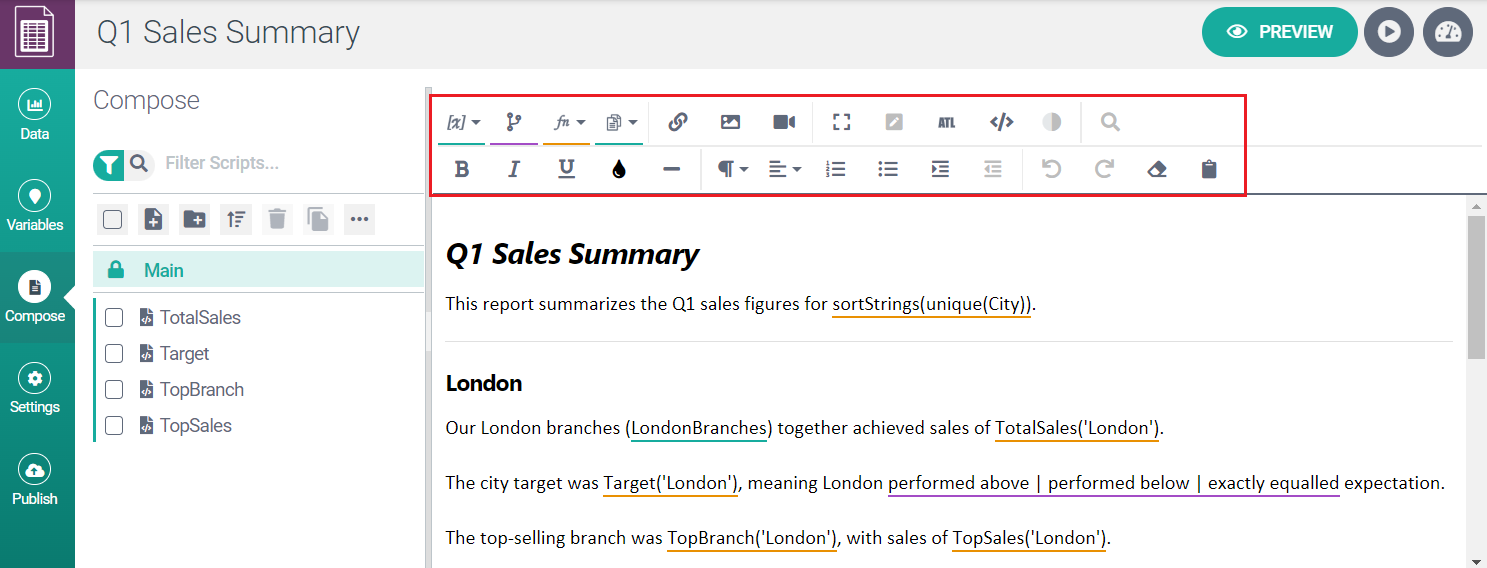This screenshot has width=1487, height=568.
Task: Click the insert video icon
Action: [784, 122]
